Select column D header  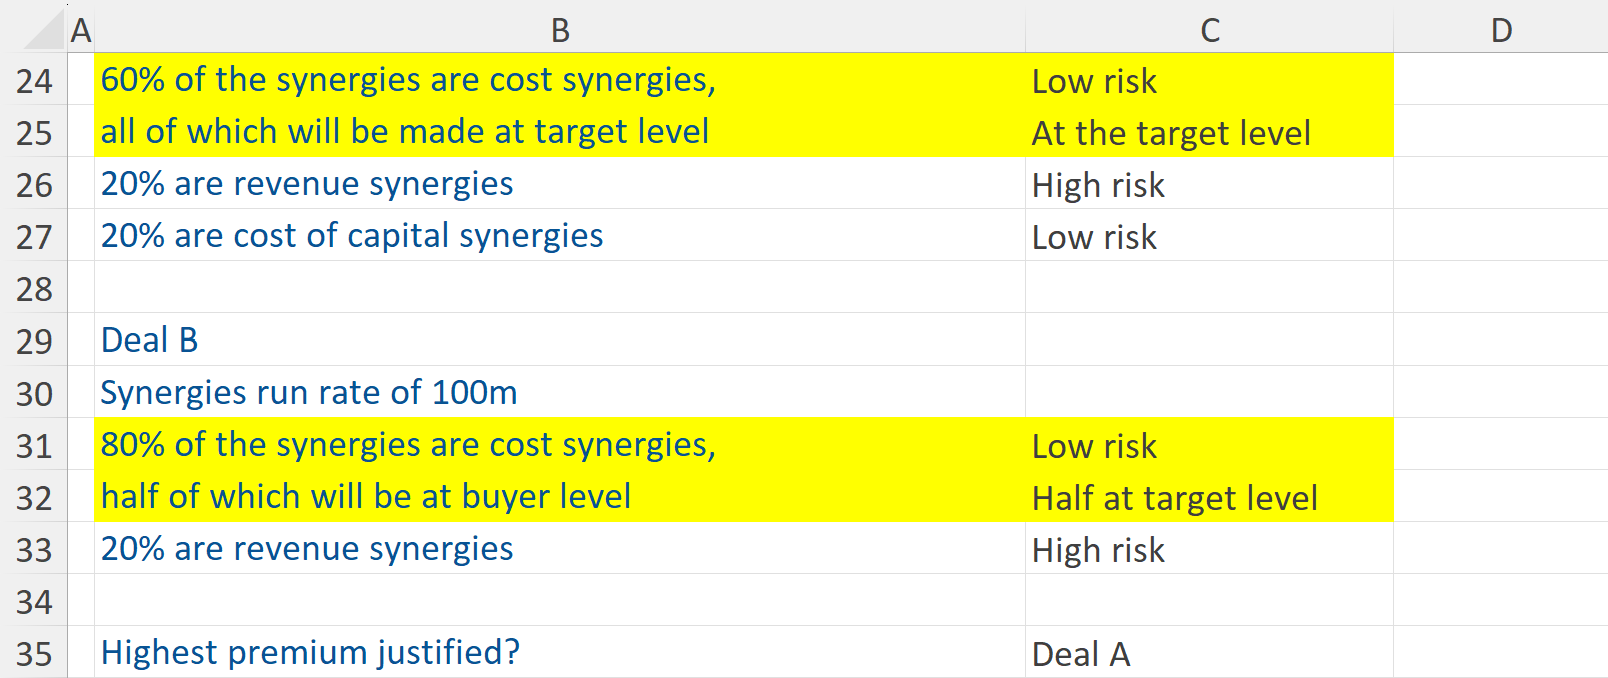1500,30
